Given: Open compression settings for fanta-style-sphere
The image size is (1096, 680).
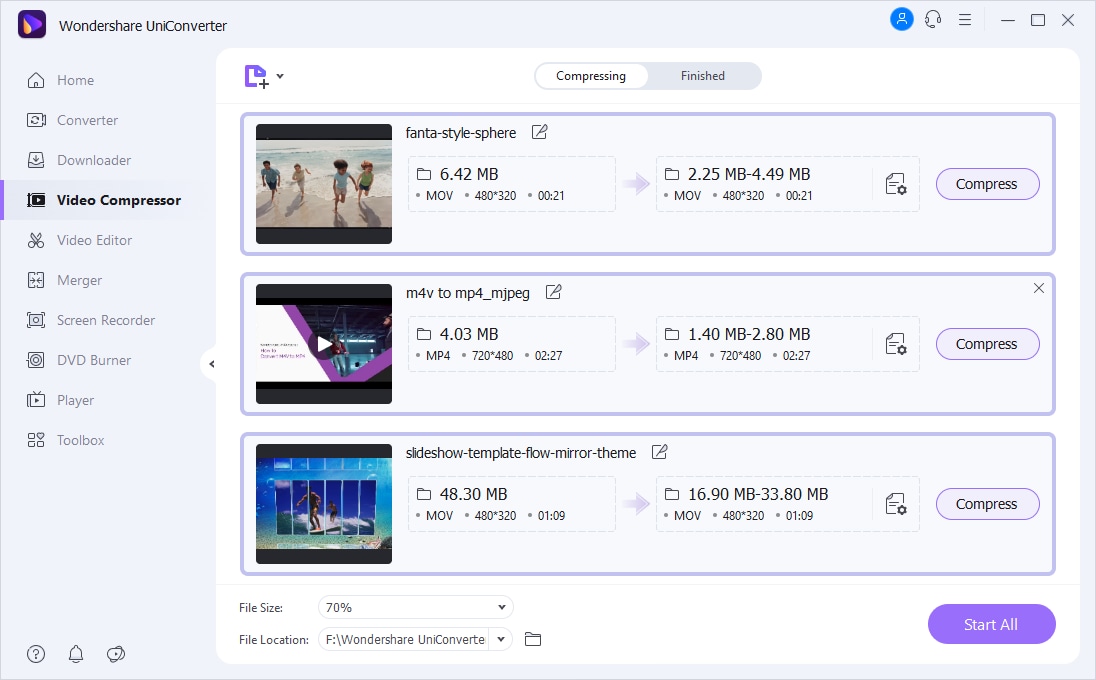Looking at the screenshot, I should (x=895, y=184).
